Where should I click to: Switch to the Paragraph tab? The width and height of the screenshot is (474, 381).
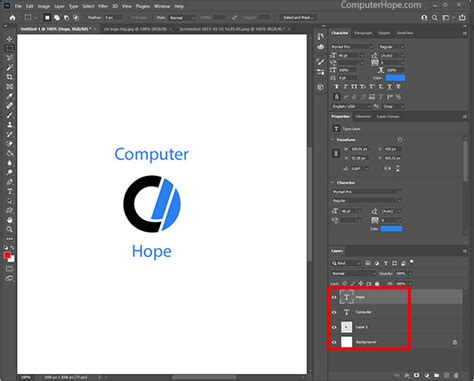(x=363, y=33)
